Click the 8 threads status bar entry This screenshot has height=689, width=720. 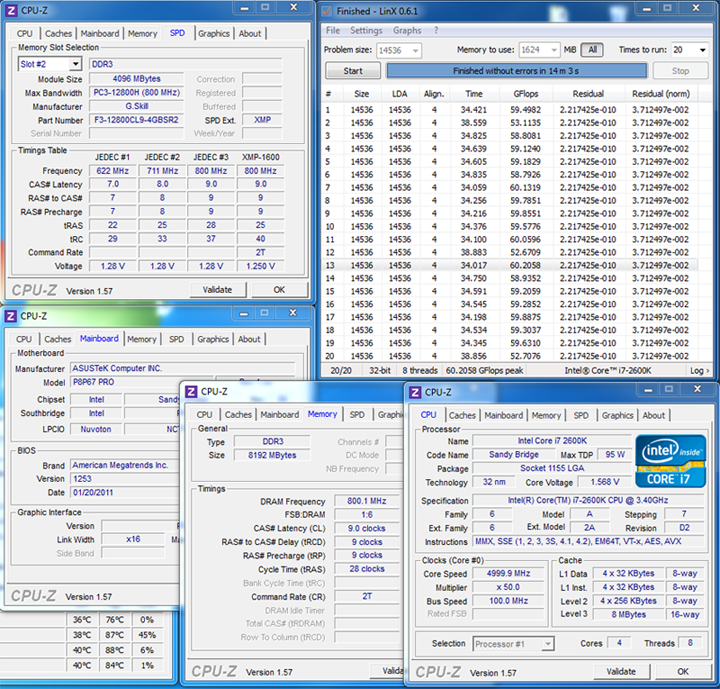click(x=420, y=370)
